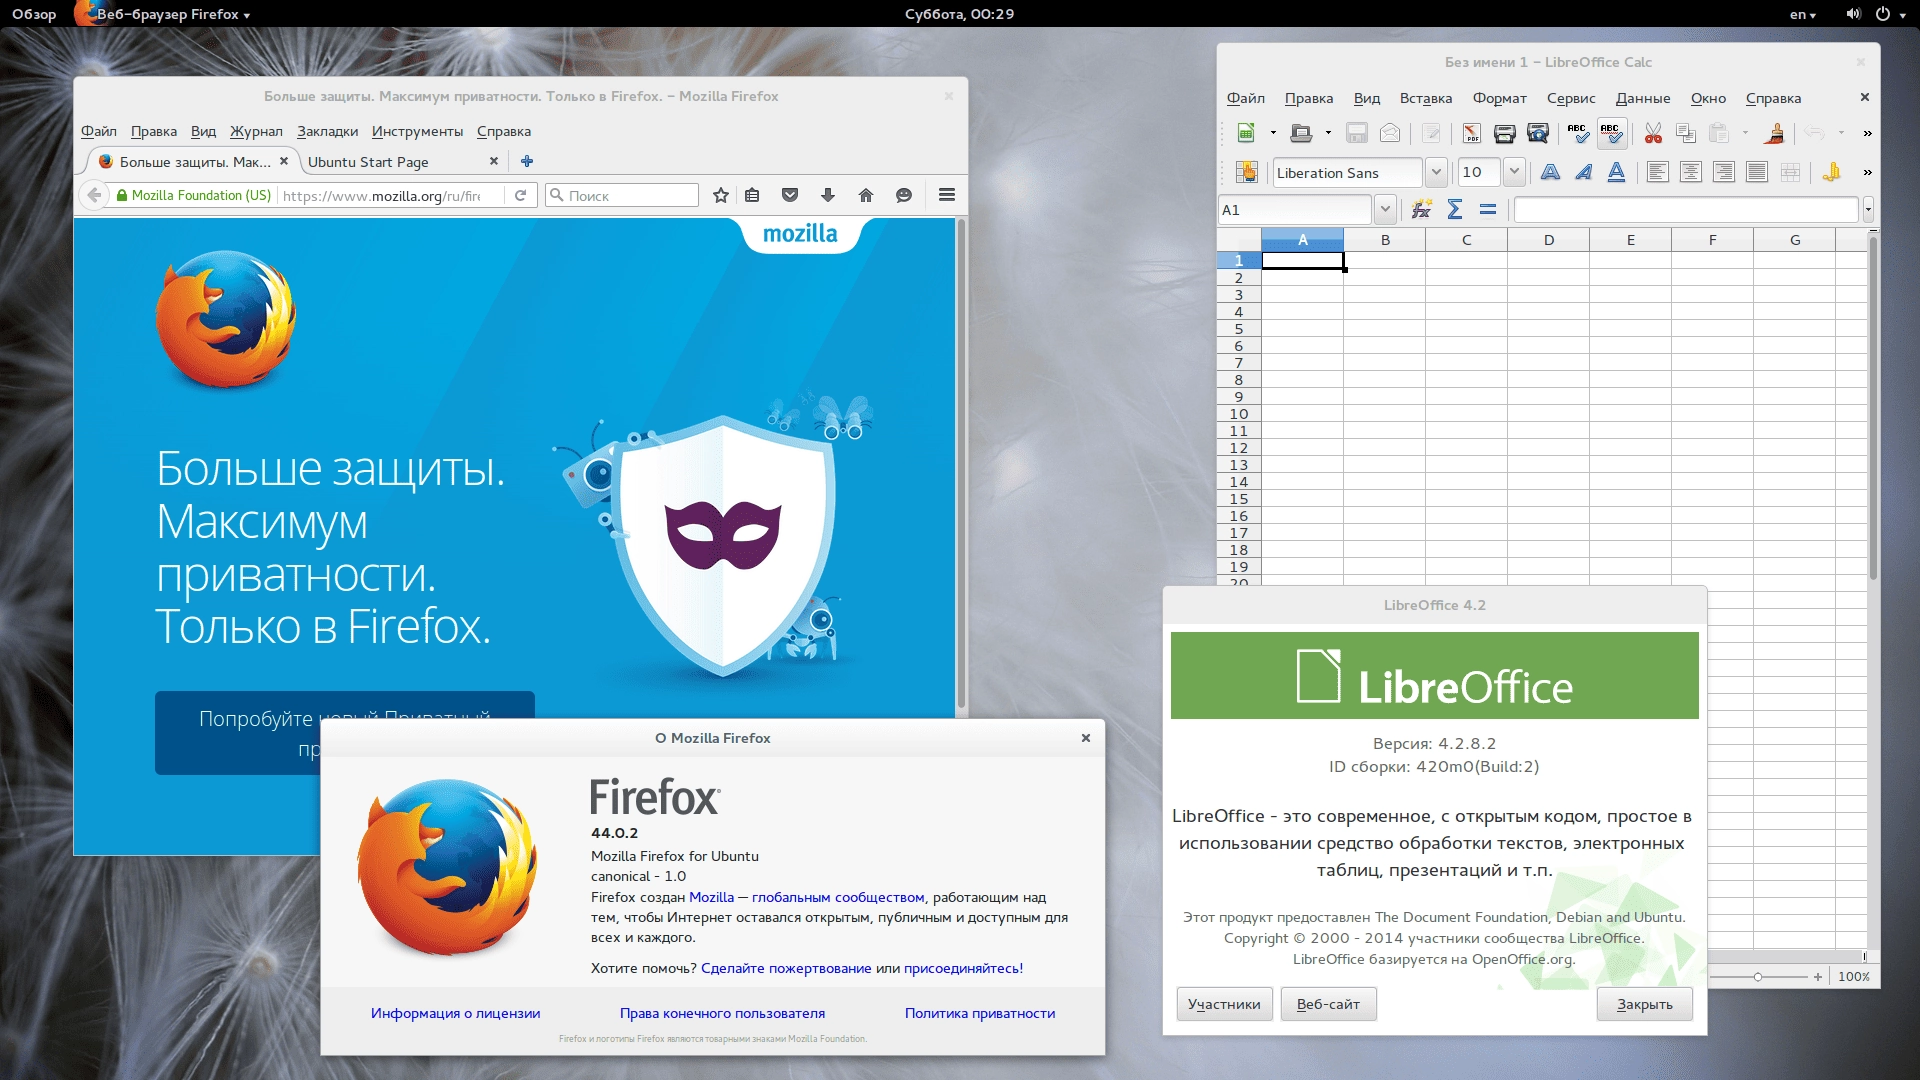Open the Name Box dropdown next to A1

[1385, 209]
